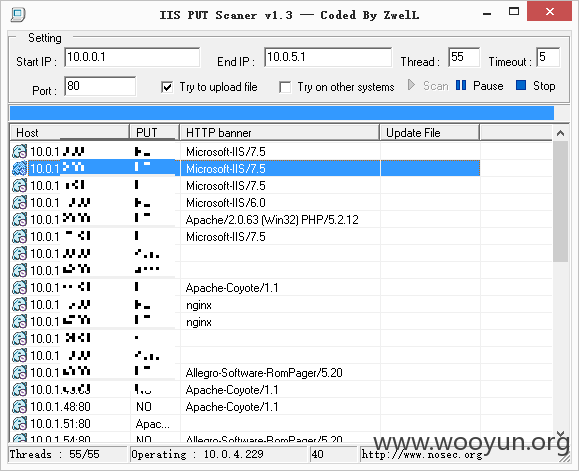Click host icon of the Microsoft-IIS/6.0 row
Screen dimensions: 579x471
19,203
